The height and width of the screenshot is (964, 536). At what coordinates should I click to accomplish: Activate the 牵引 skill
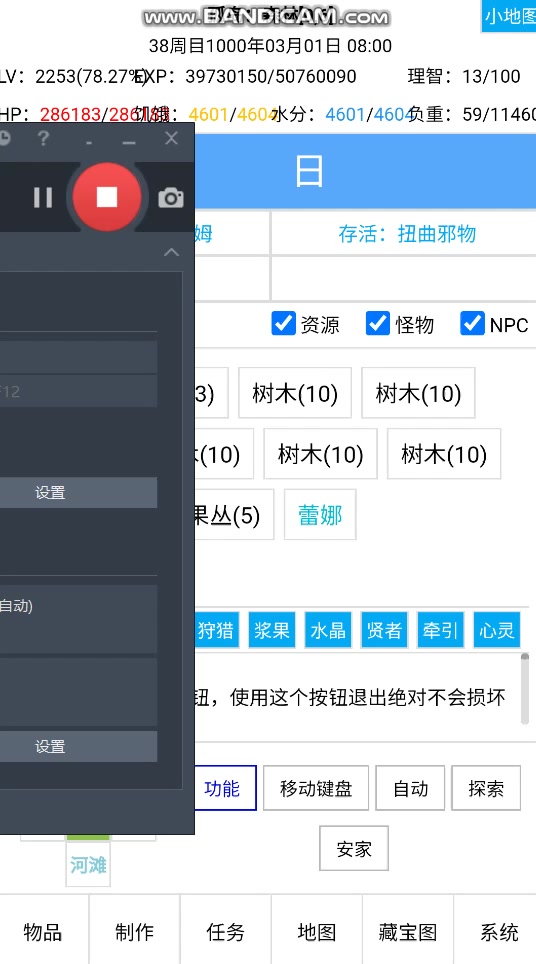tap(440, 630)
